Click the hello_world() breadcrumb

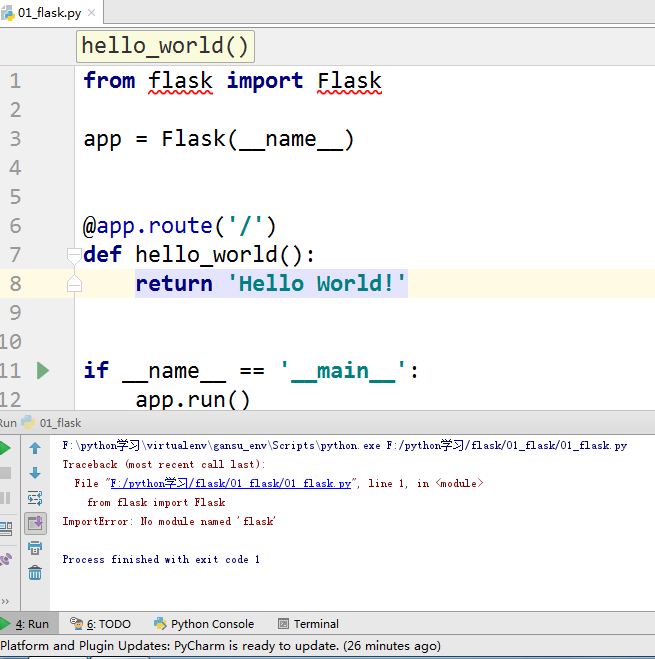click(165, 46)
